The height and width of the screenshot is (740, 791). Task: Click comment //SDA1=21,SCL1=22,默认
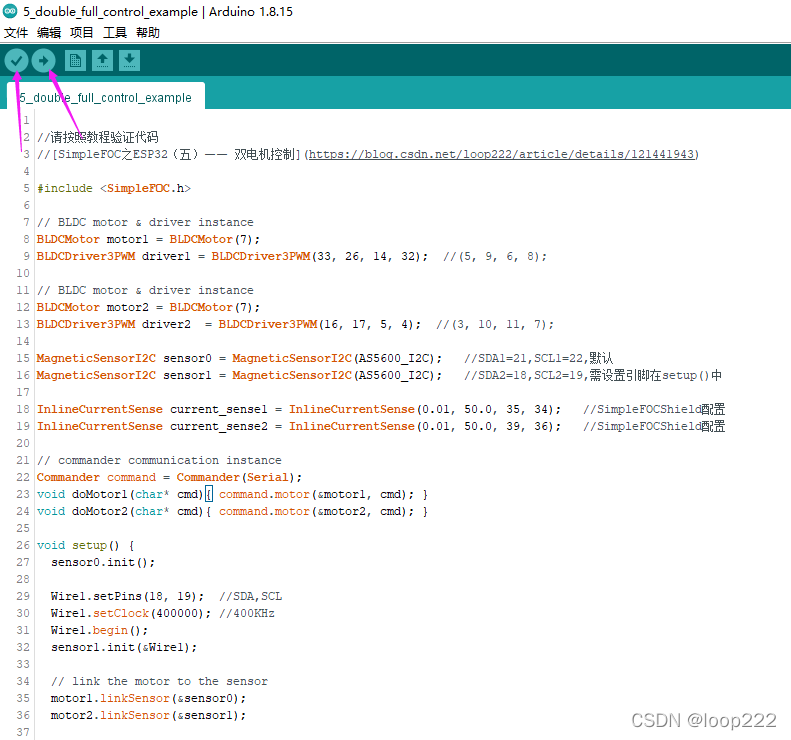pos(539,358)
